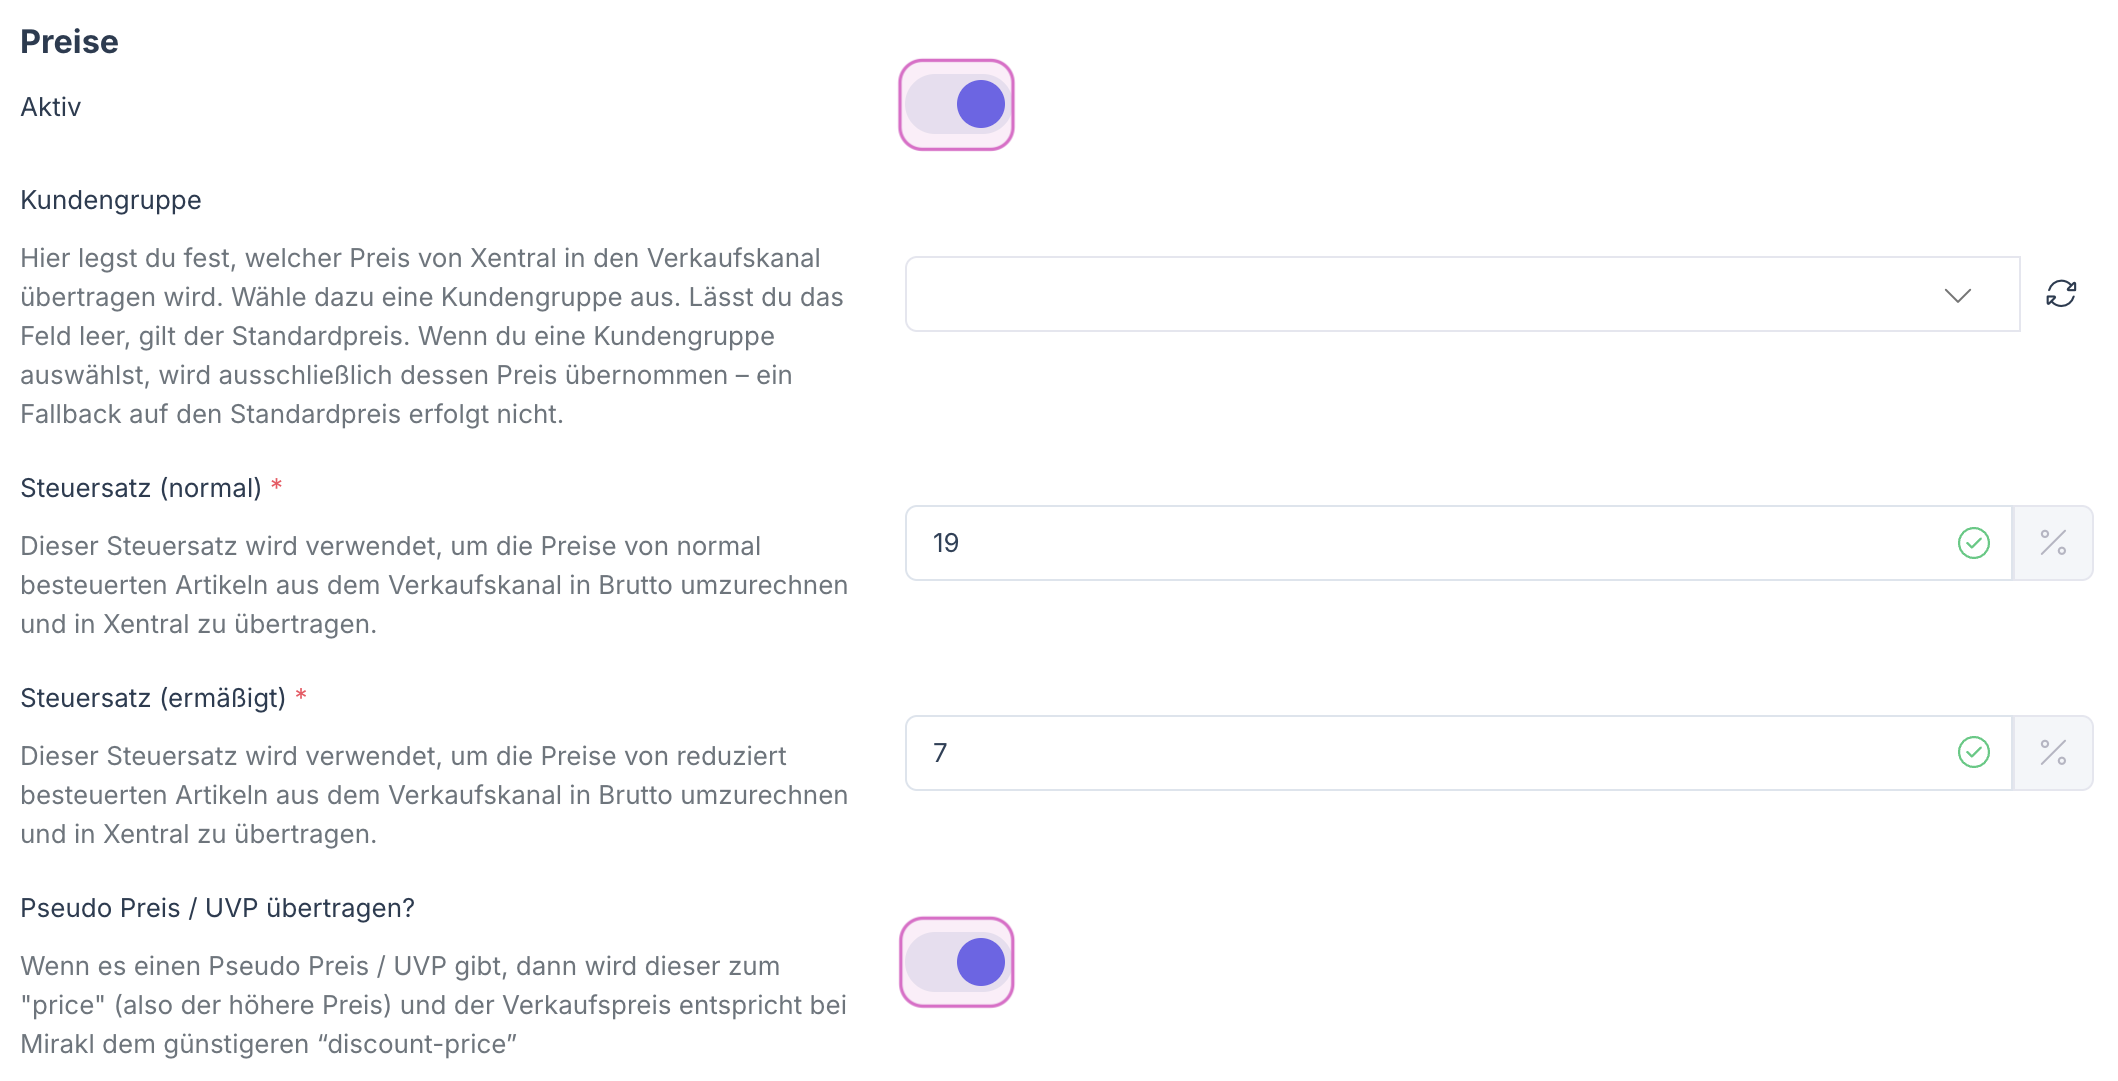Refresh the Kundengruppe list with reload icon

pos(2061,294)
